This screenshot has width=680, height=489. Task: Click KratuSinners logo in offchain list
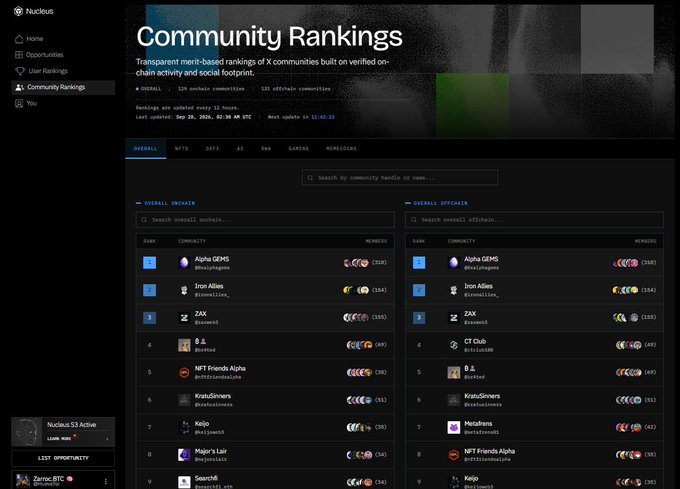click(454, 400)
